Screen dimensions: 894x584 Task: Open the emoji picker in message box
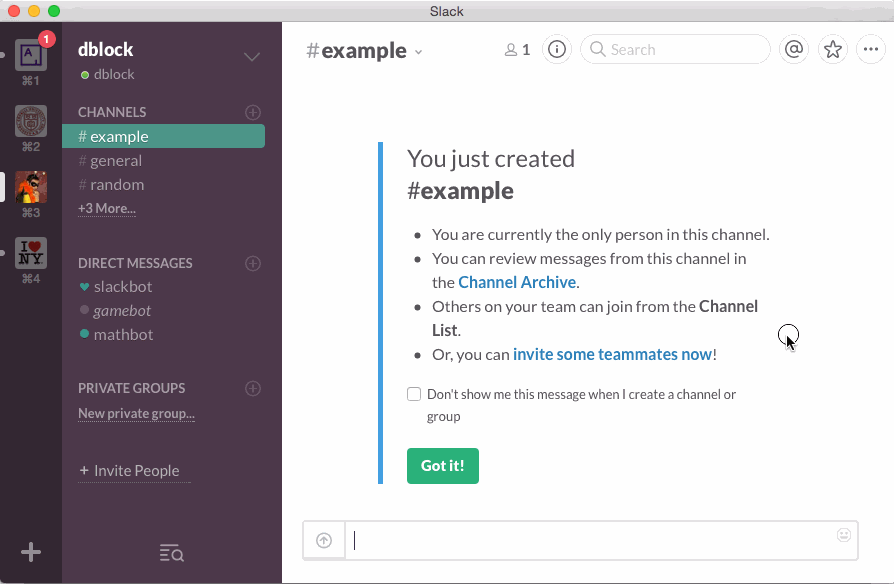844,534
